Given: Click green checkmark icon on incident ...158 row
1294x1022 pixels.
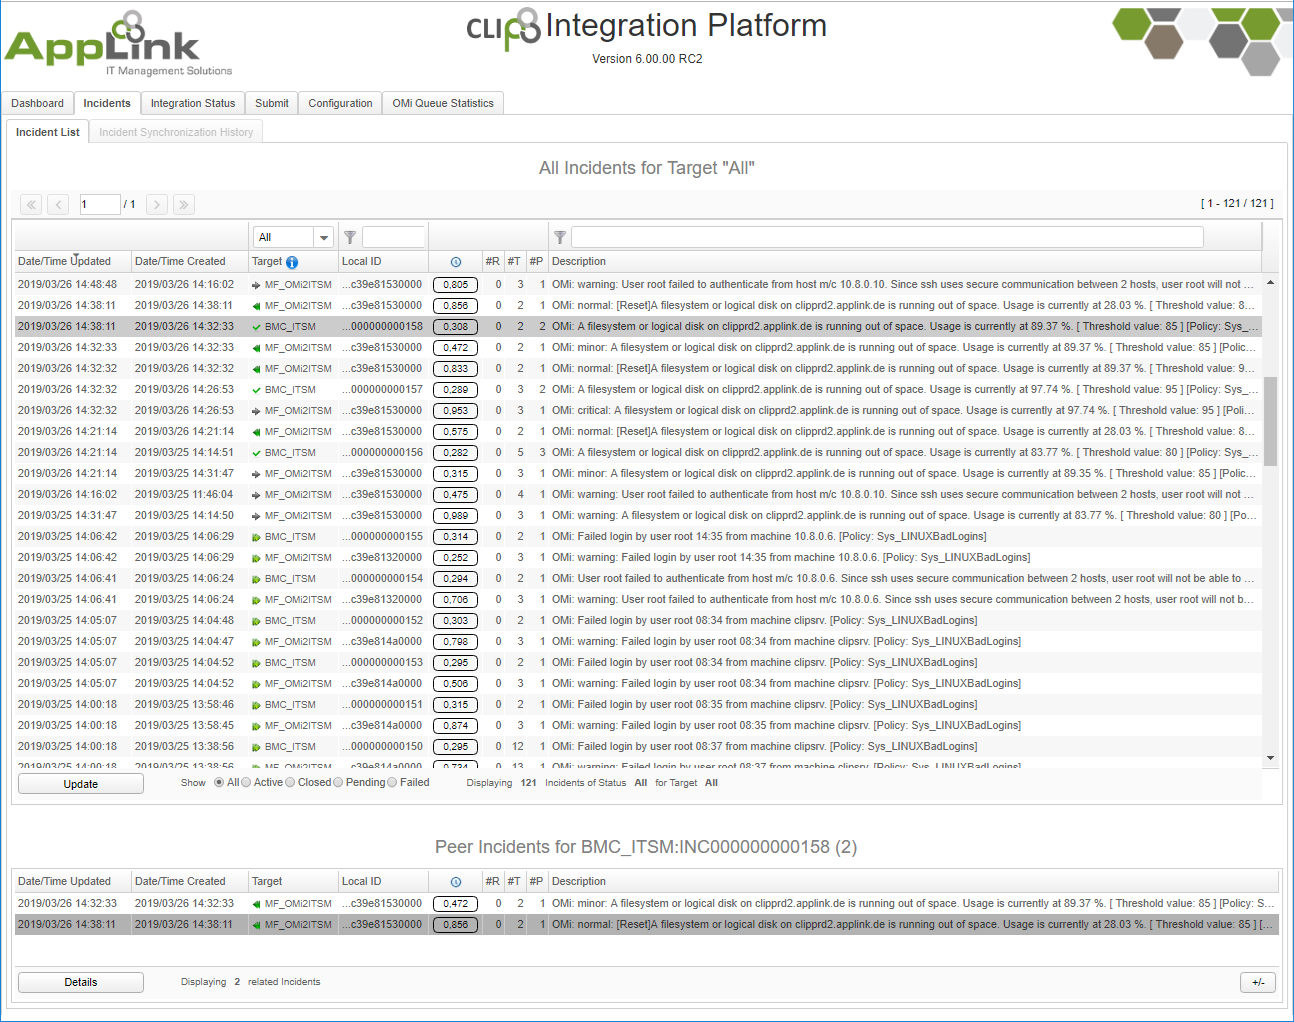Looking at the screenshot, I should pyautogui.click(x=257, y=327).
